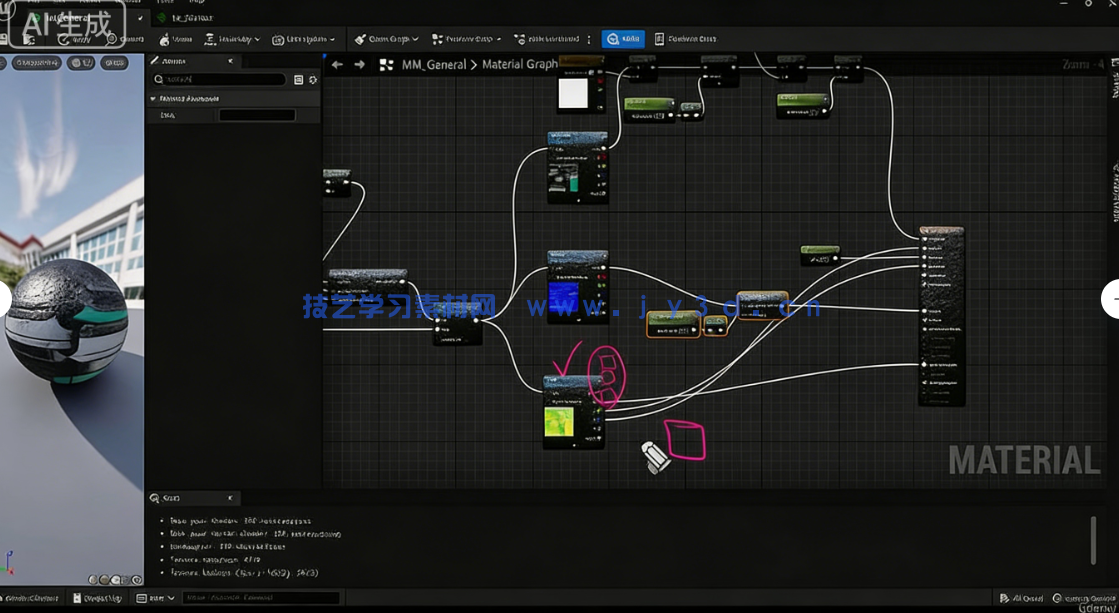Click the magnifier icon of the Stats panel
This screenshot has width=1119, height=613.
[x=155, y=498]
